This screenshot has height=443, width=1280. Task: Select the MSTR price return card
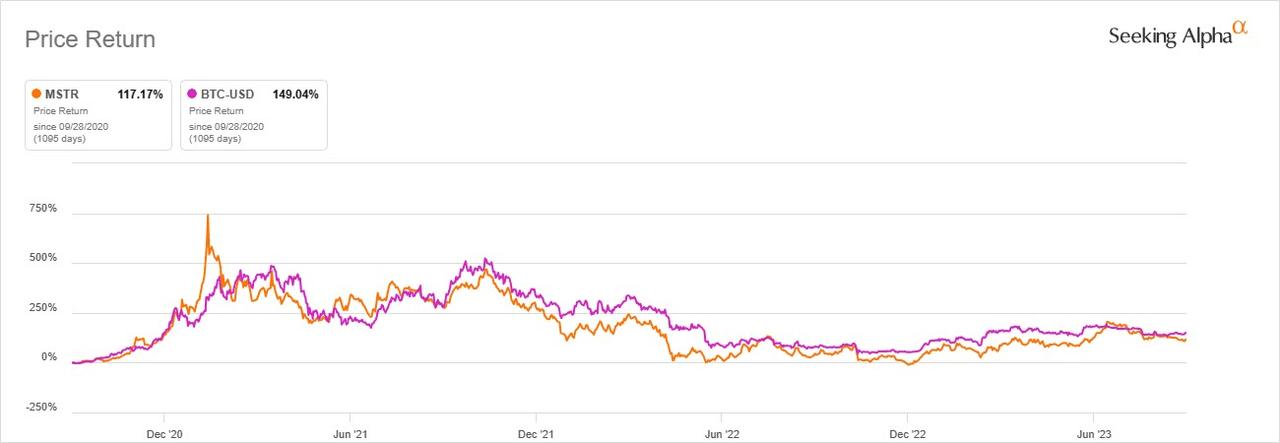[x=97, y=114]
